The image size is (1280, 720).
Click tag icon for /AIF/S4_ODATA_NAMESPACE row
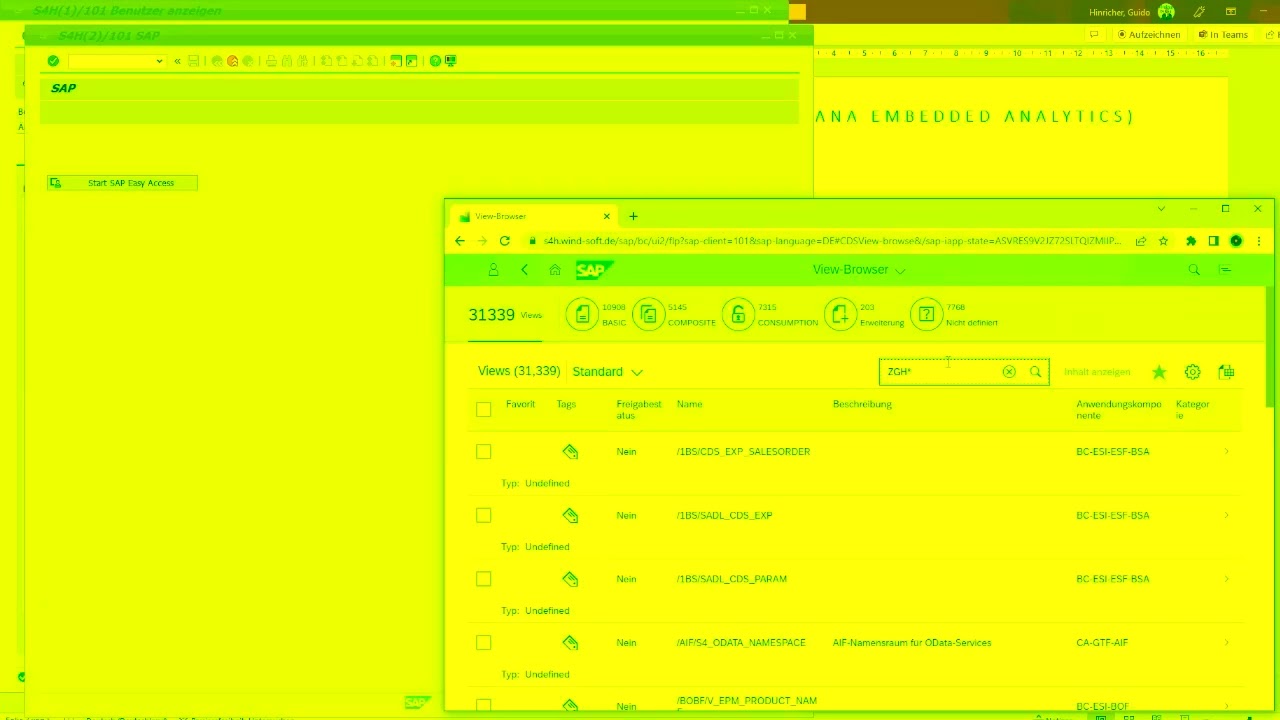pos(570,643)
